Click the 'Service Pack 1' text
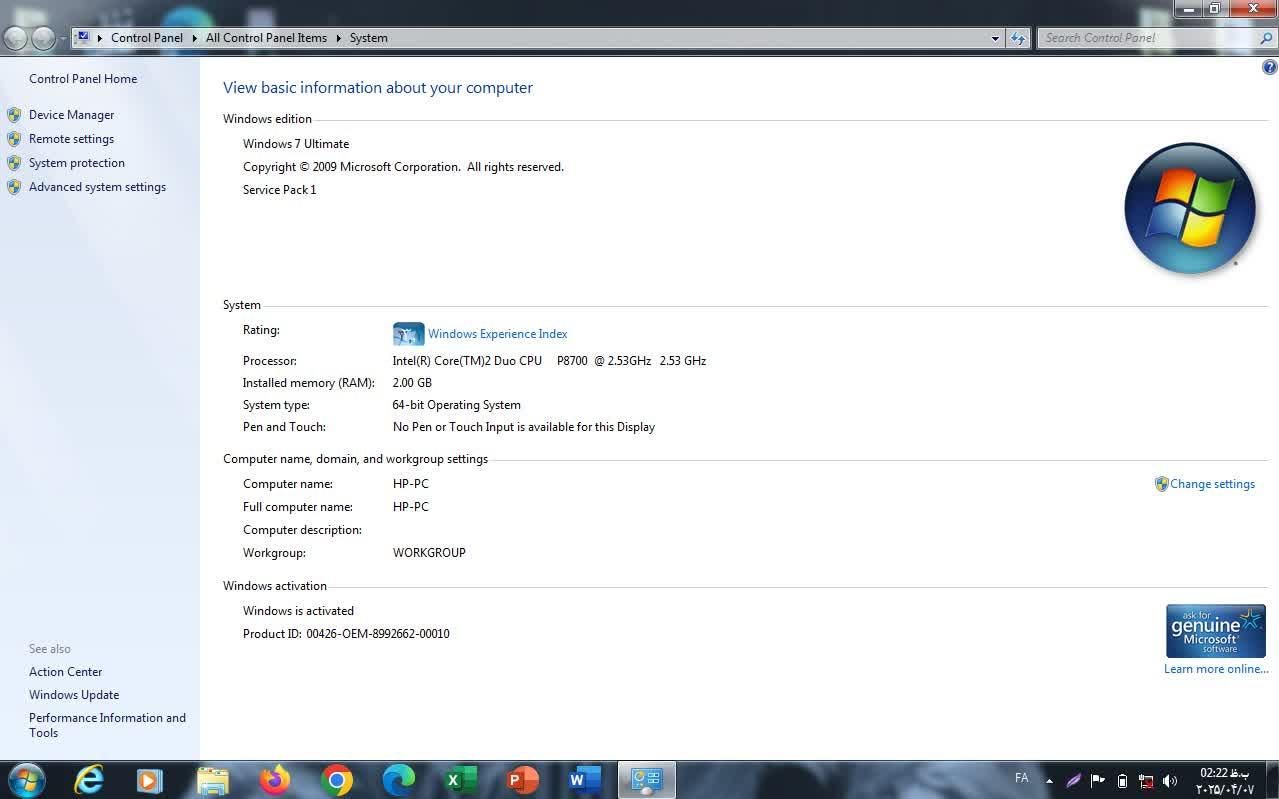This screenshot has height=799, width=1279. (279, 190)
